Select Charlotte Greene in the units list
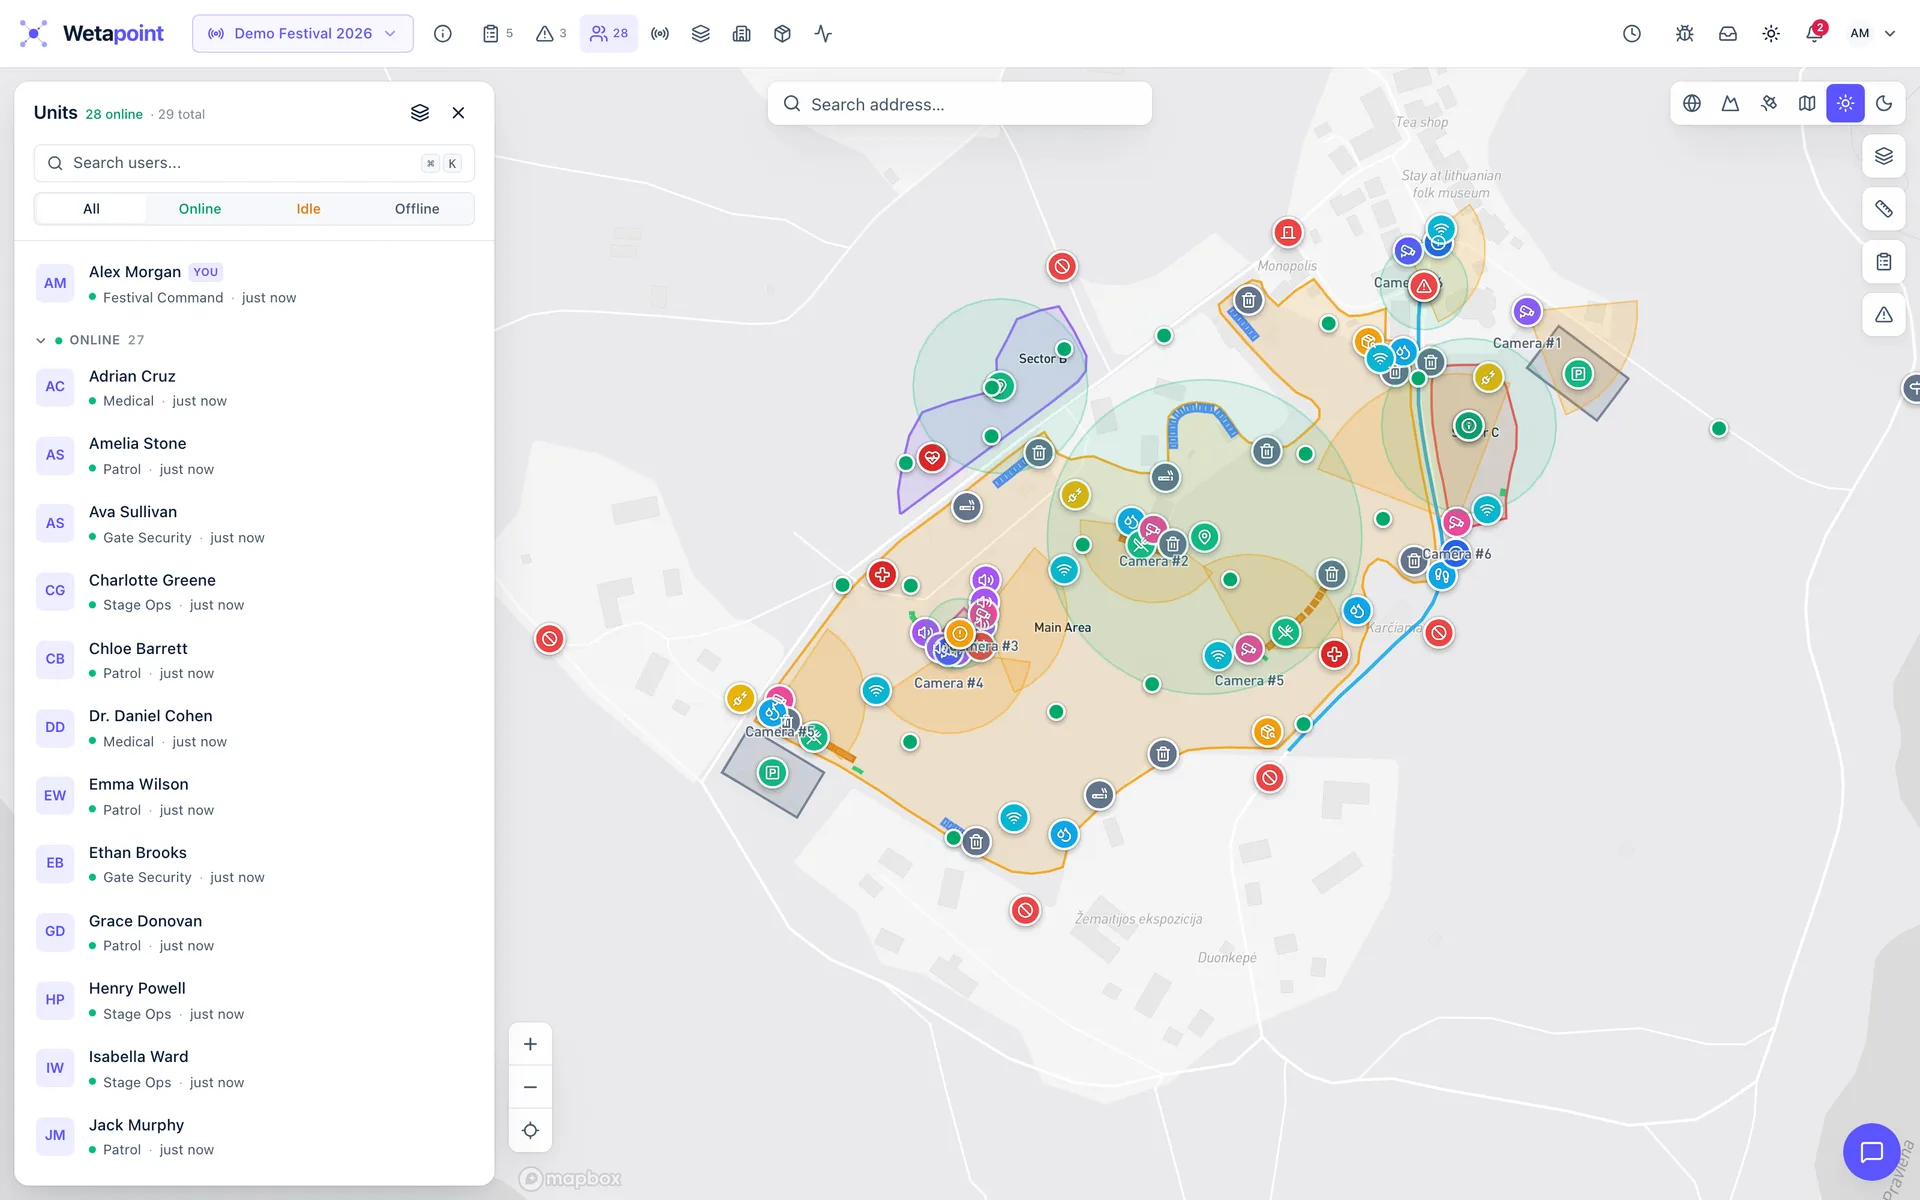The width and height of the screenshot is (1920, 1200). click(254, 592)
